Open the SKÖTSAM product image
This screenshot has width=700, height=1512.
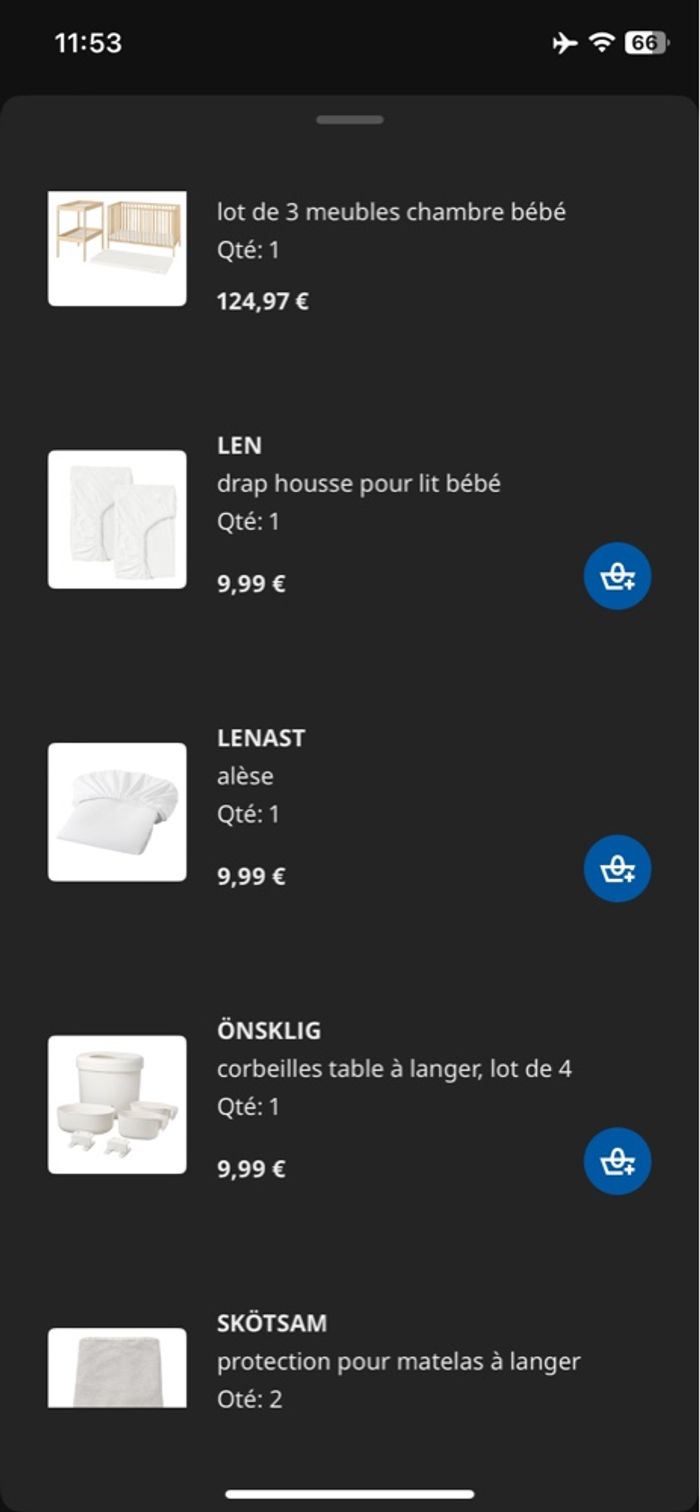tap(117, 1367)
